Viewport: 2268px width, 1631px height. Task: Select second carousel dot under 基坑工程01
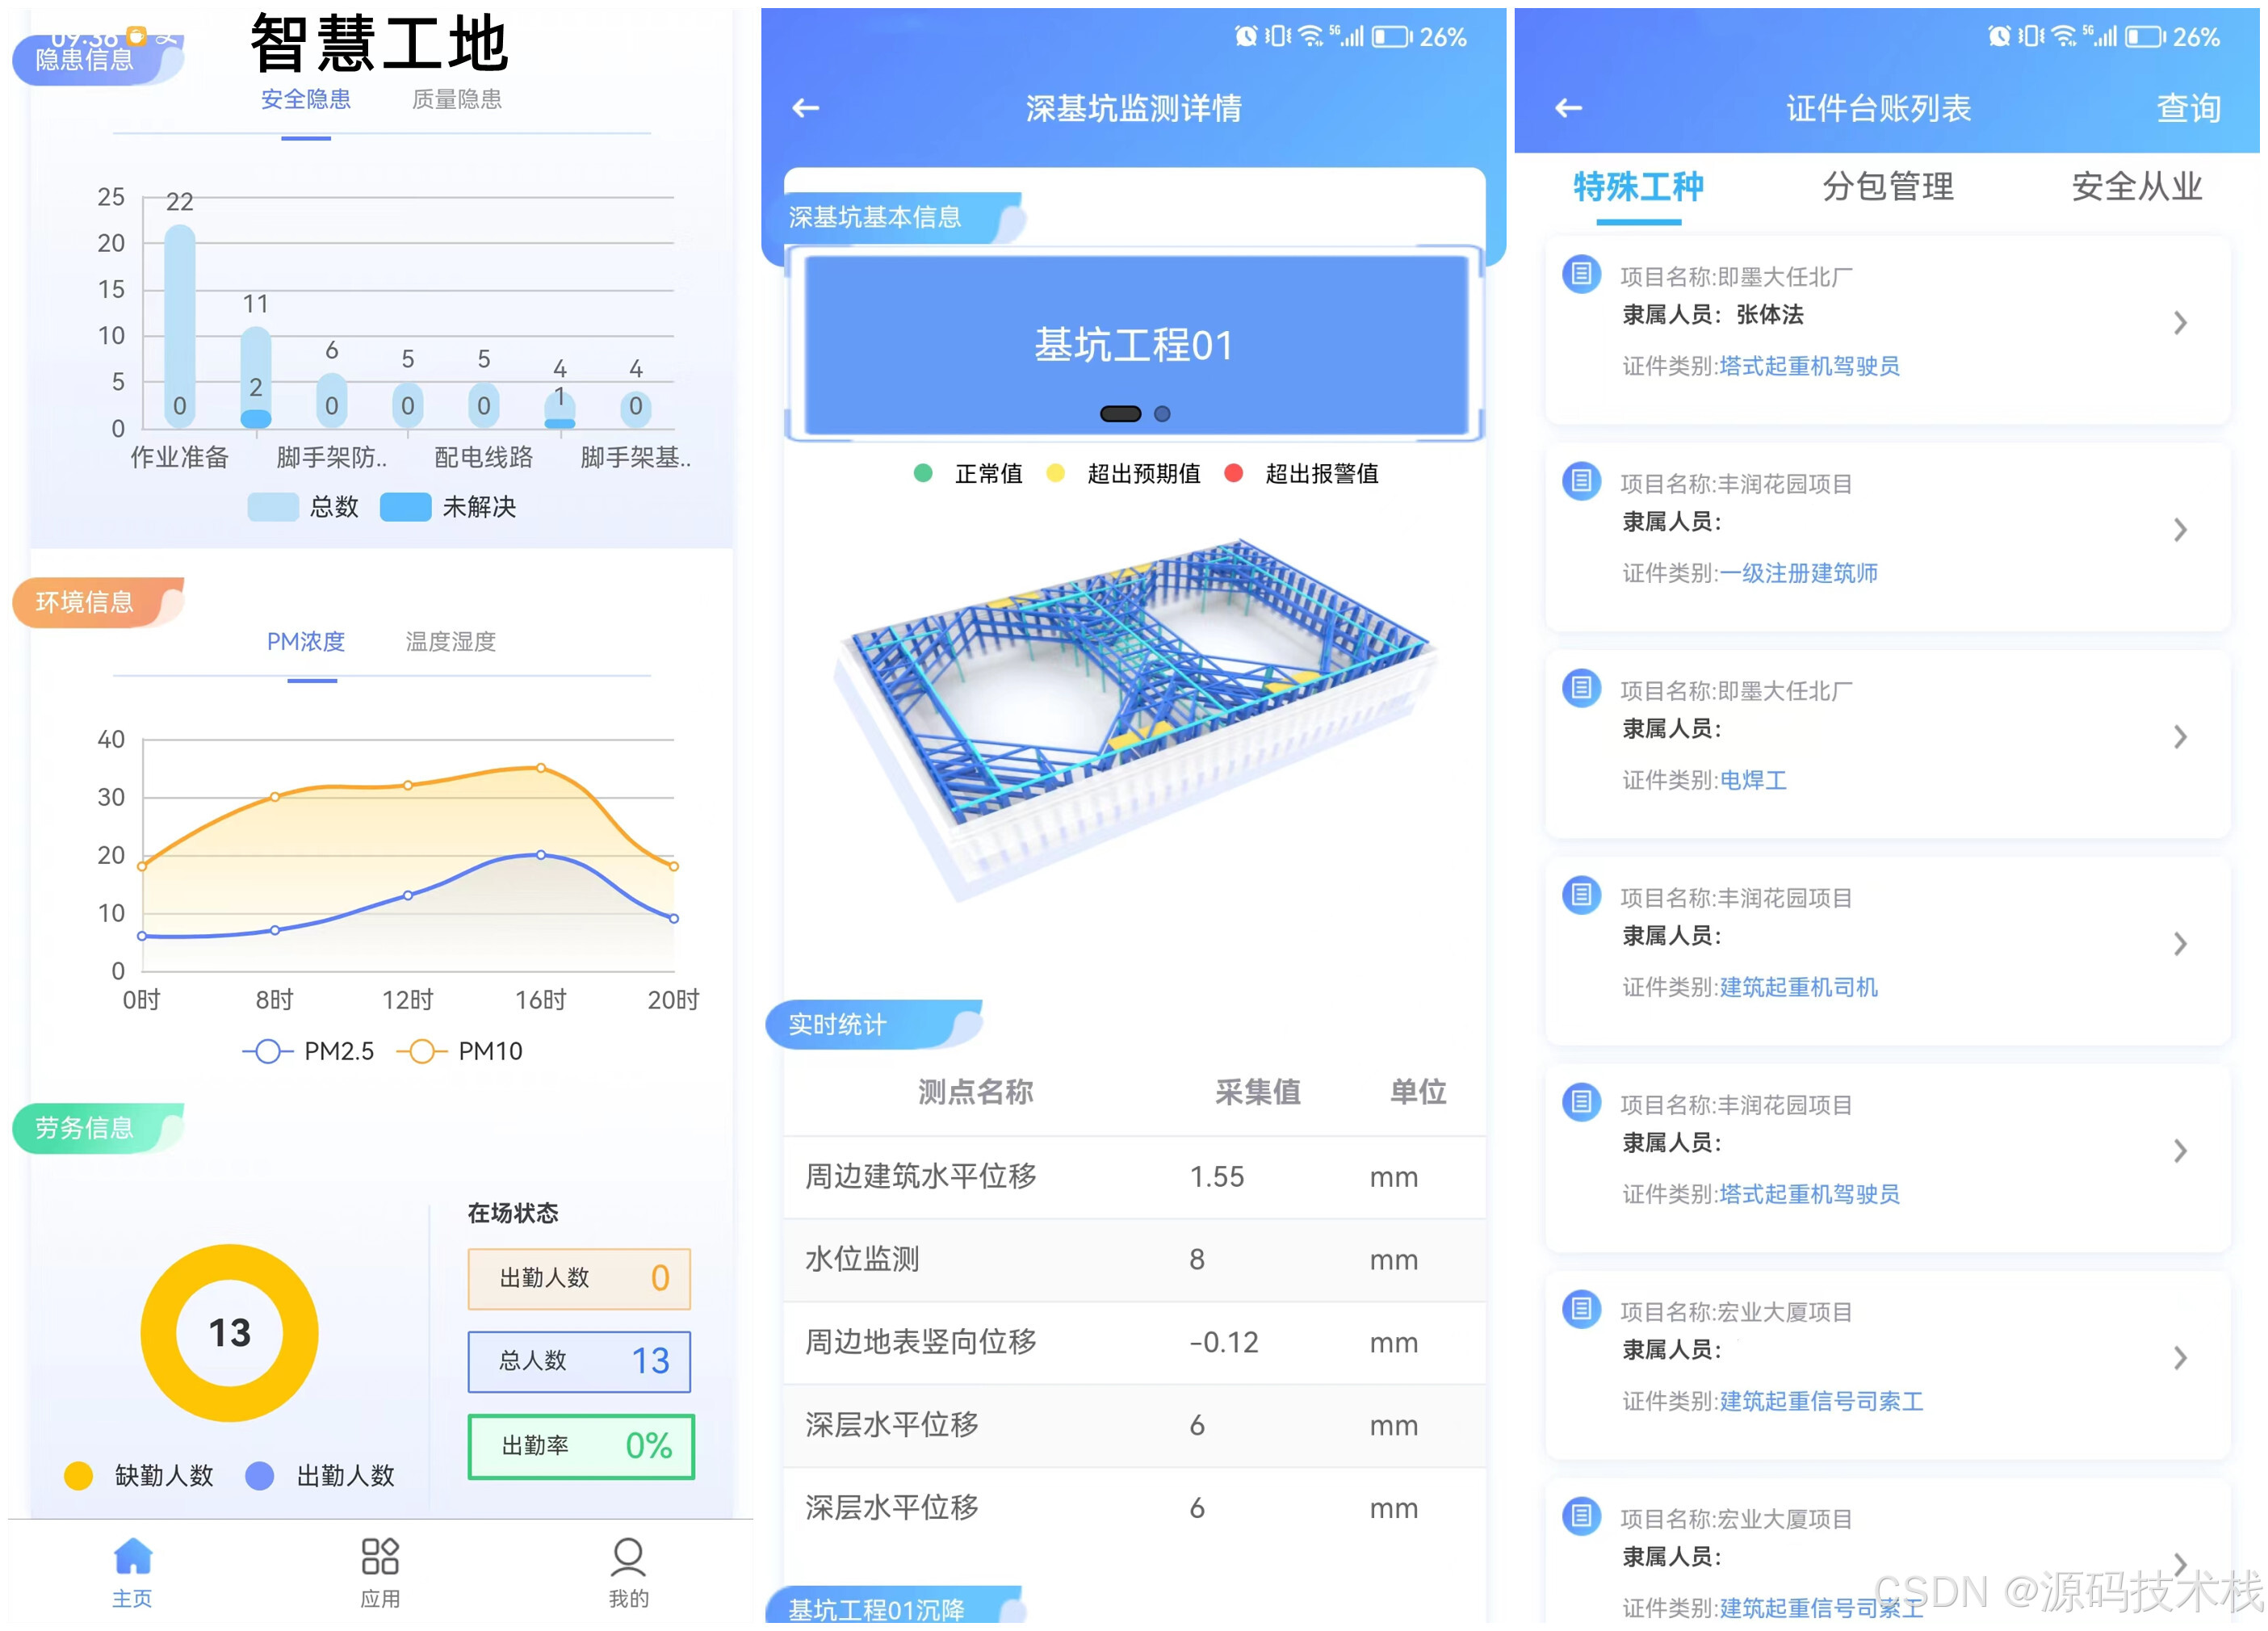coord(1162,414)
